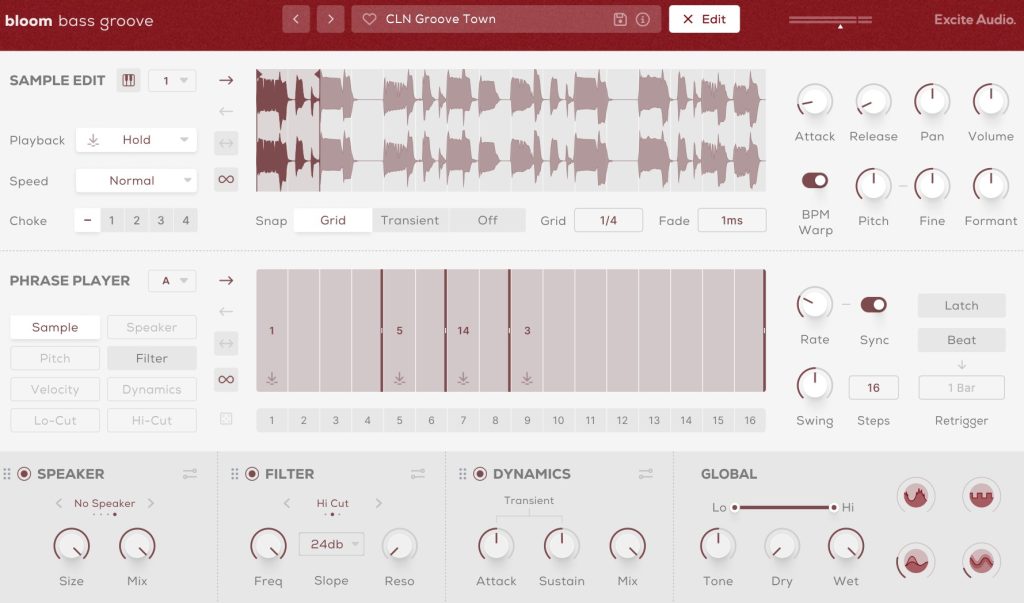Adjust the Volume knob
Screen dimensions: 1024x603
pyautogui.click(x=990, y=101)
